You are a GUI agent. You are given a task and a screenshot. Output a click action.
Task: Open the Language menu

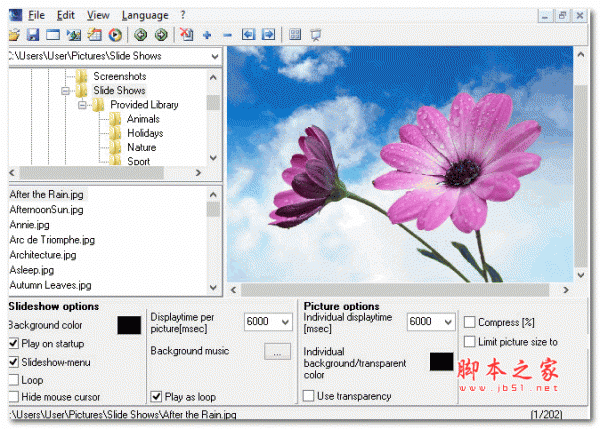145,15
